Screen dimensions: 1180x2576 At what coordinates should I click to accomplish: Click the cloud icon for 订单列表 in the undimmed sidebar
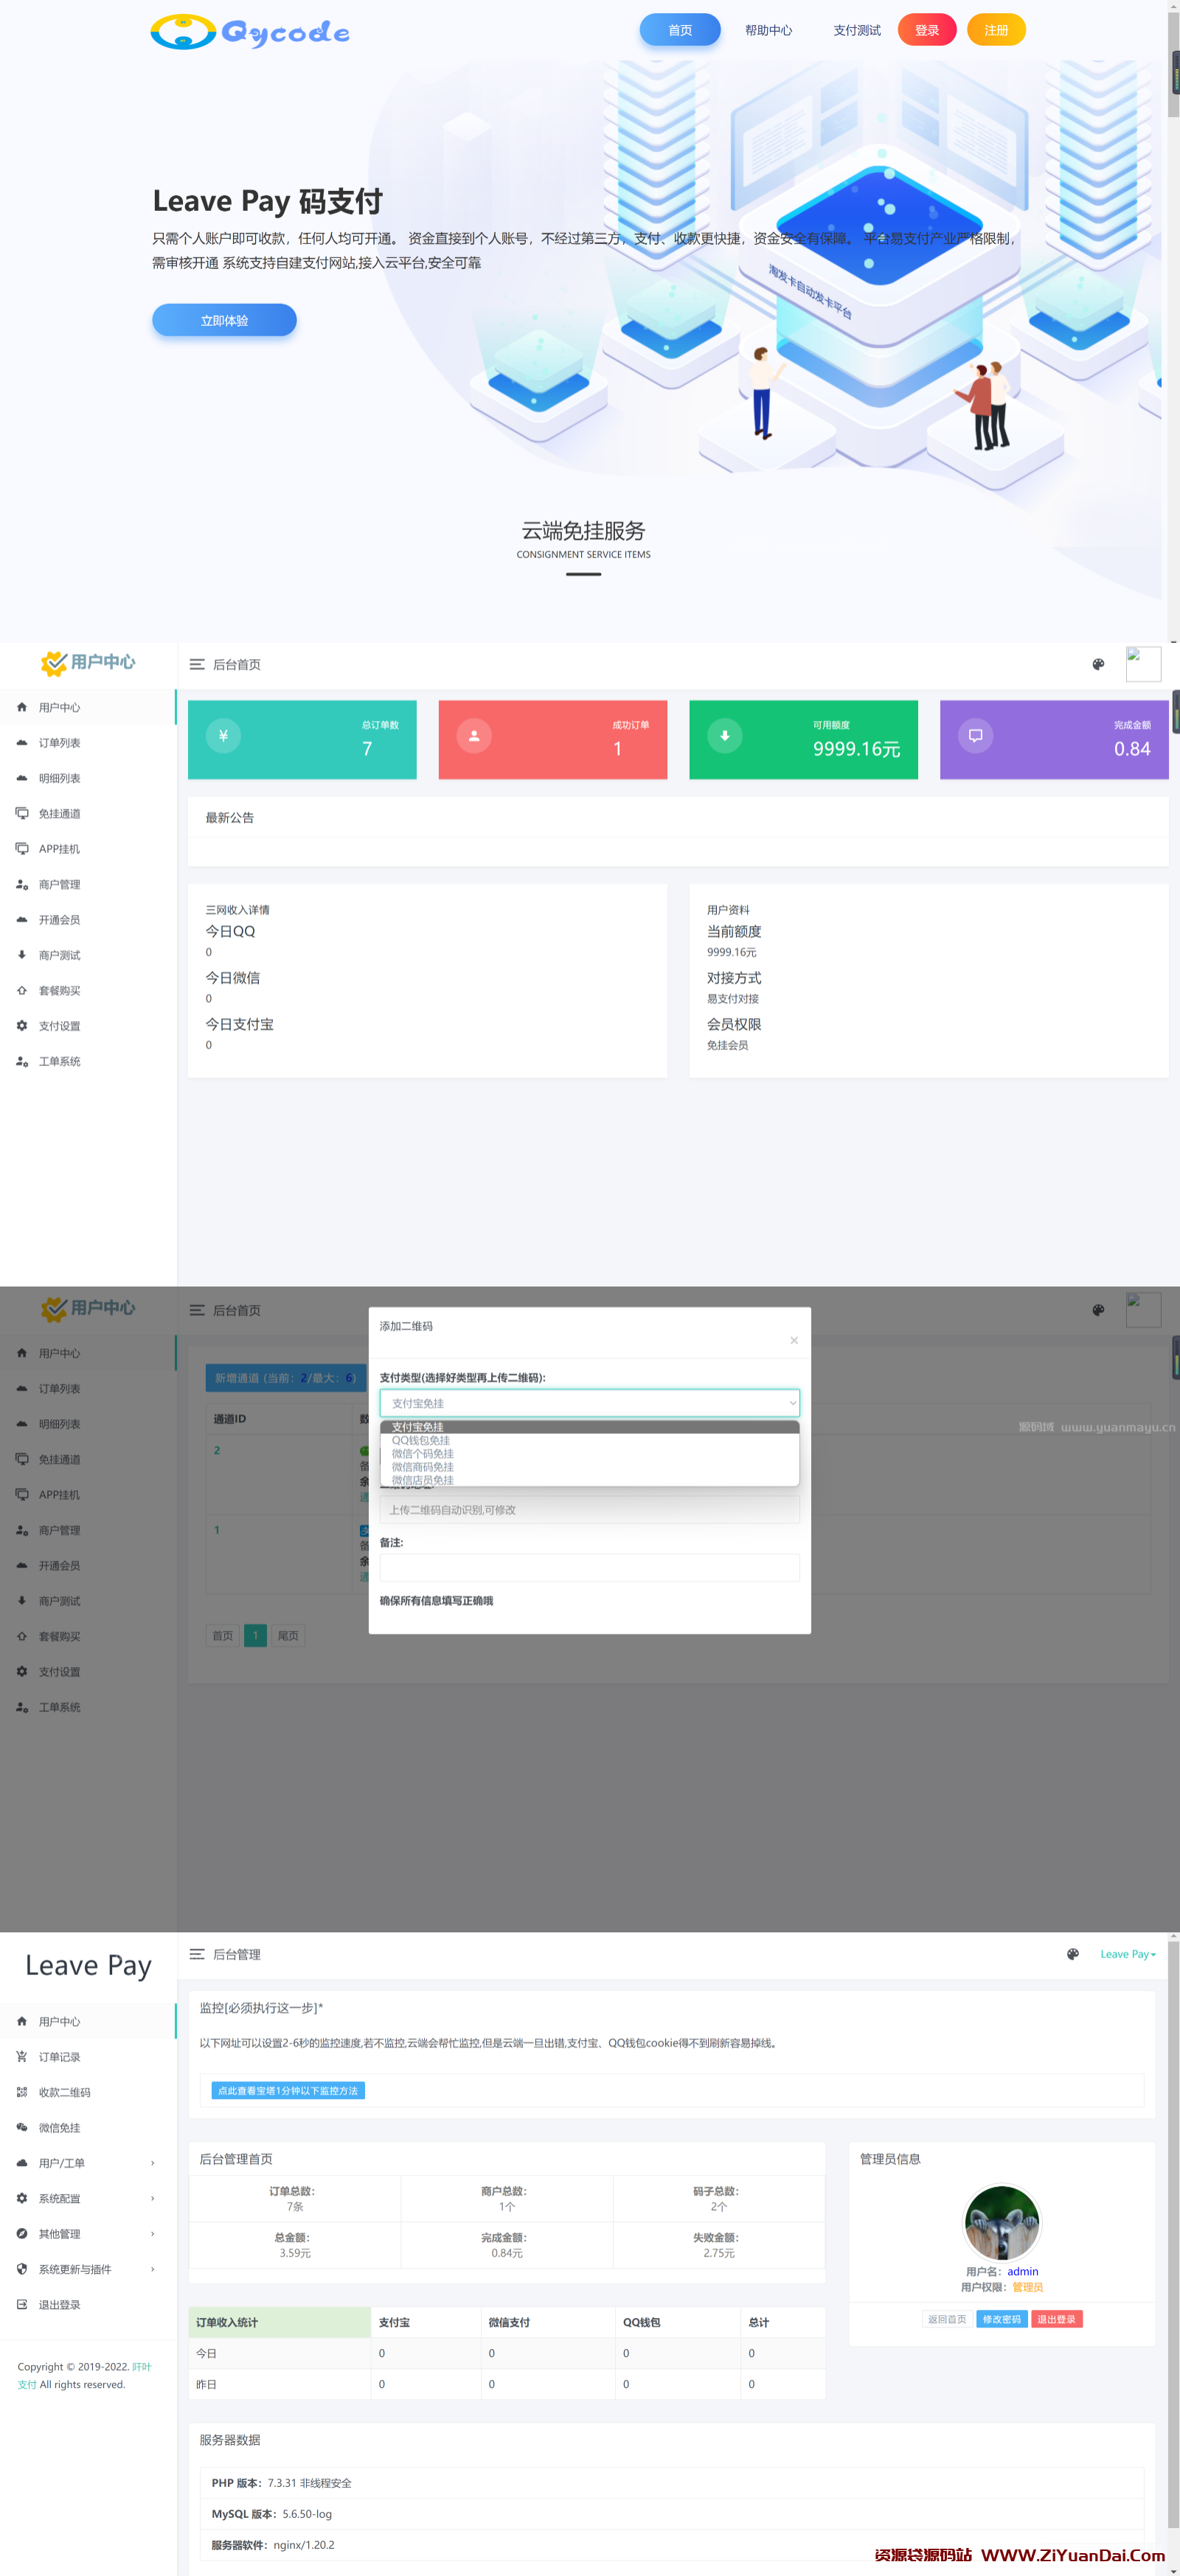pyautogui.click(x=22, y=742)
